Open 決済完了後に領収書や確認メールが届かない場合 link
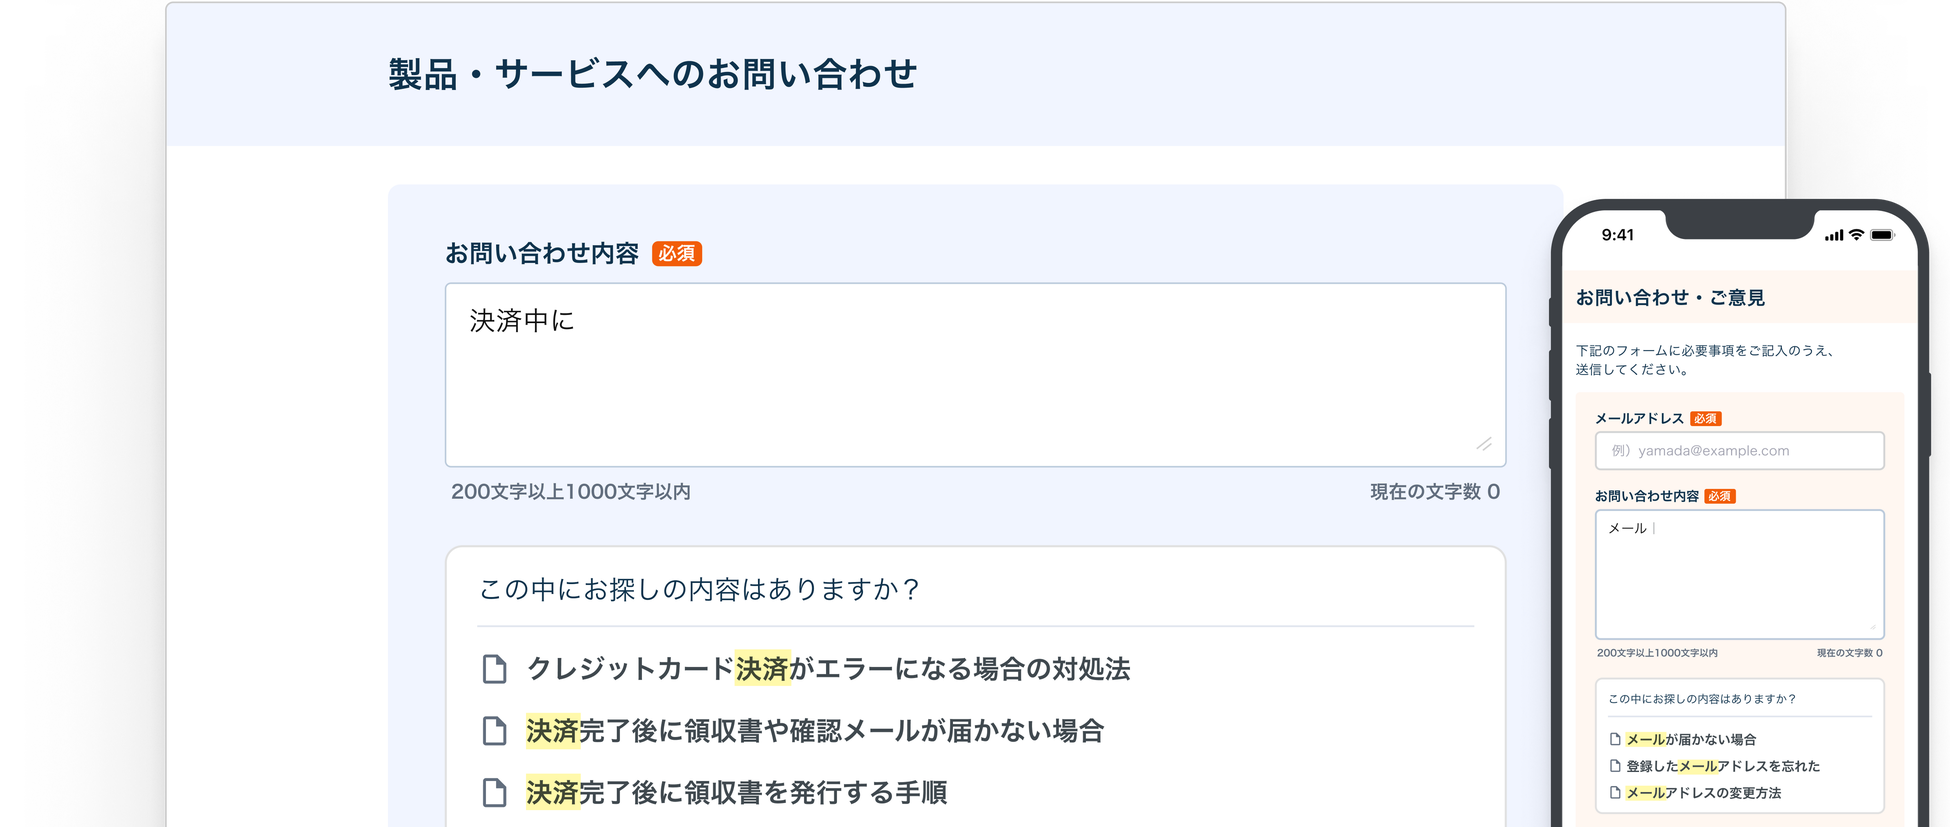The height and width of the screenshot is (827, 1950). click(815, 731)
